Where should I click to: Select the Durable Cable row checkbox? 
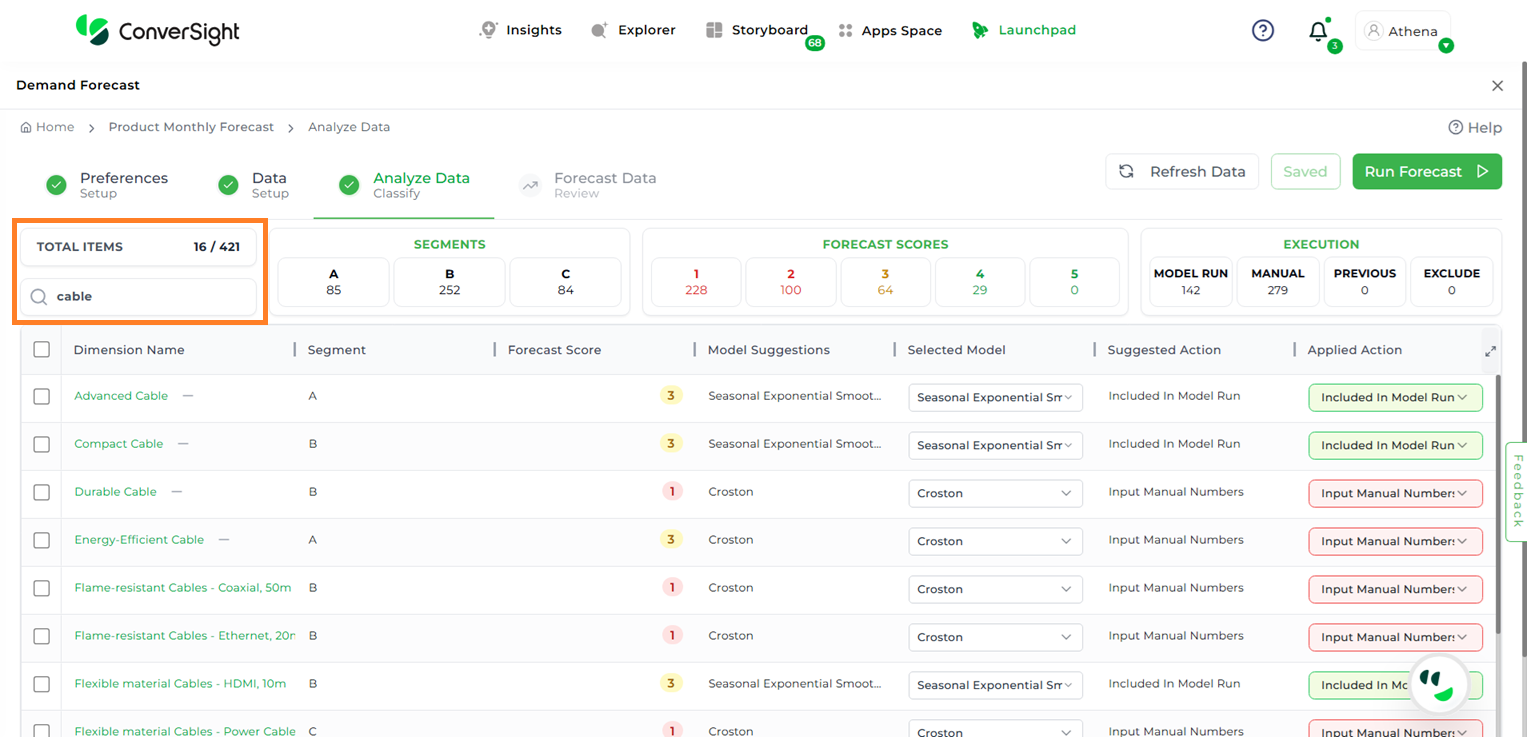(41, 493)
